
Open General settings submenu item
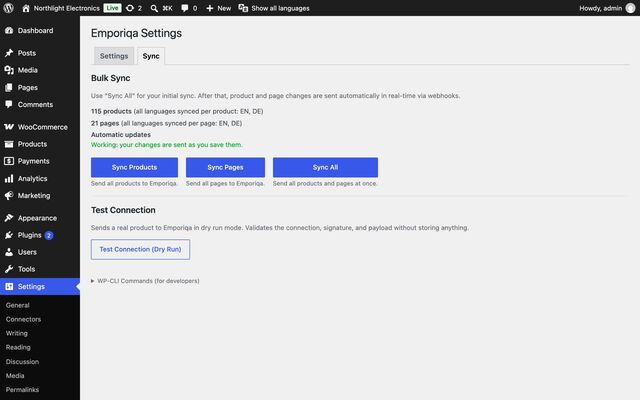18,305
